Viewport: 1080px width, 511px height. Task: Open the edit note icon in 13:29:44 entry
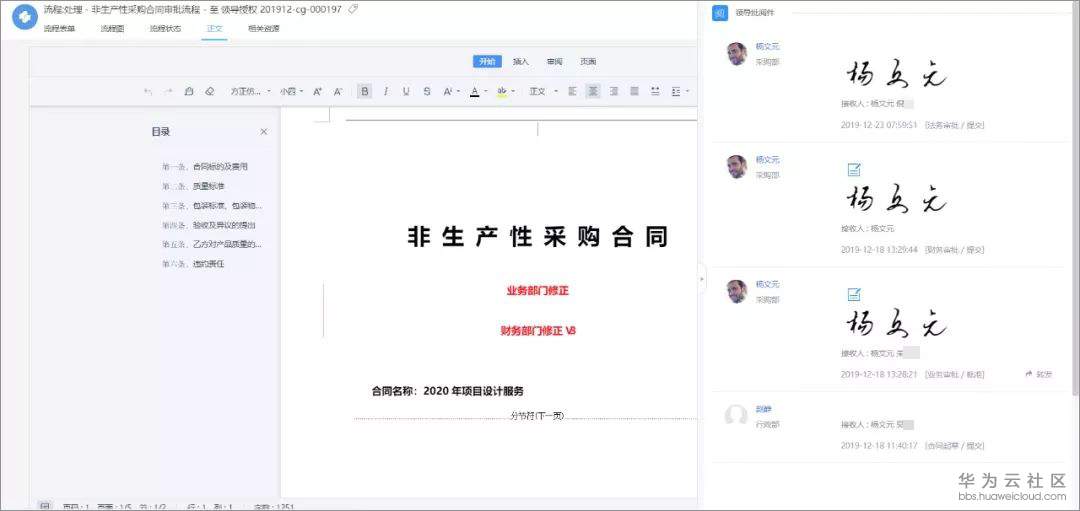tap(853, 169)
